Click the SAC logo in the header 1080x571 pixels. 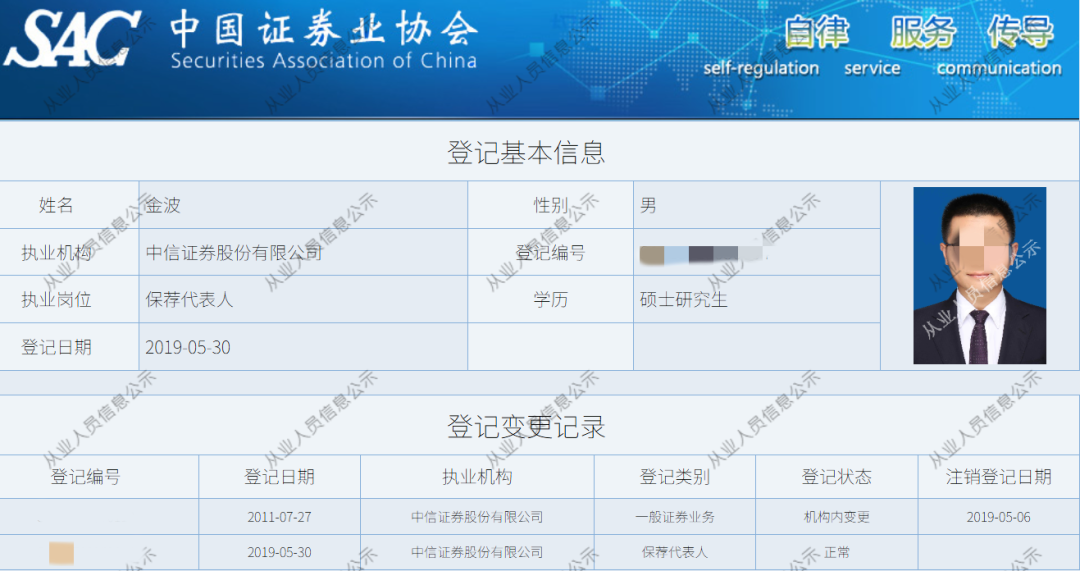point(72,40)
